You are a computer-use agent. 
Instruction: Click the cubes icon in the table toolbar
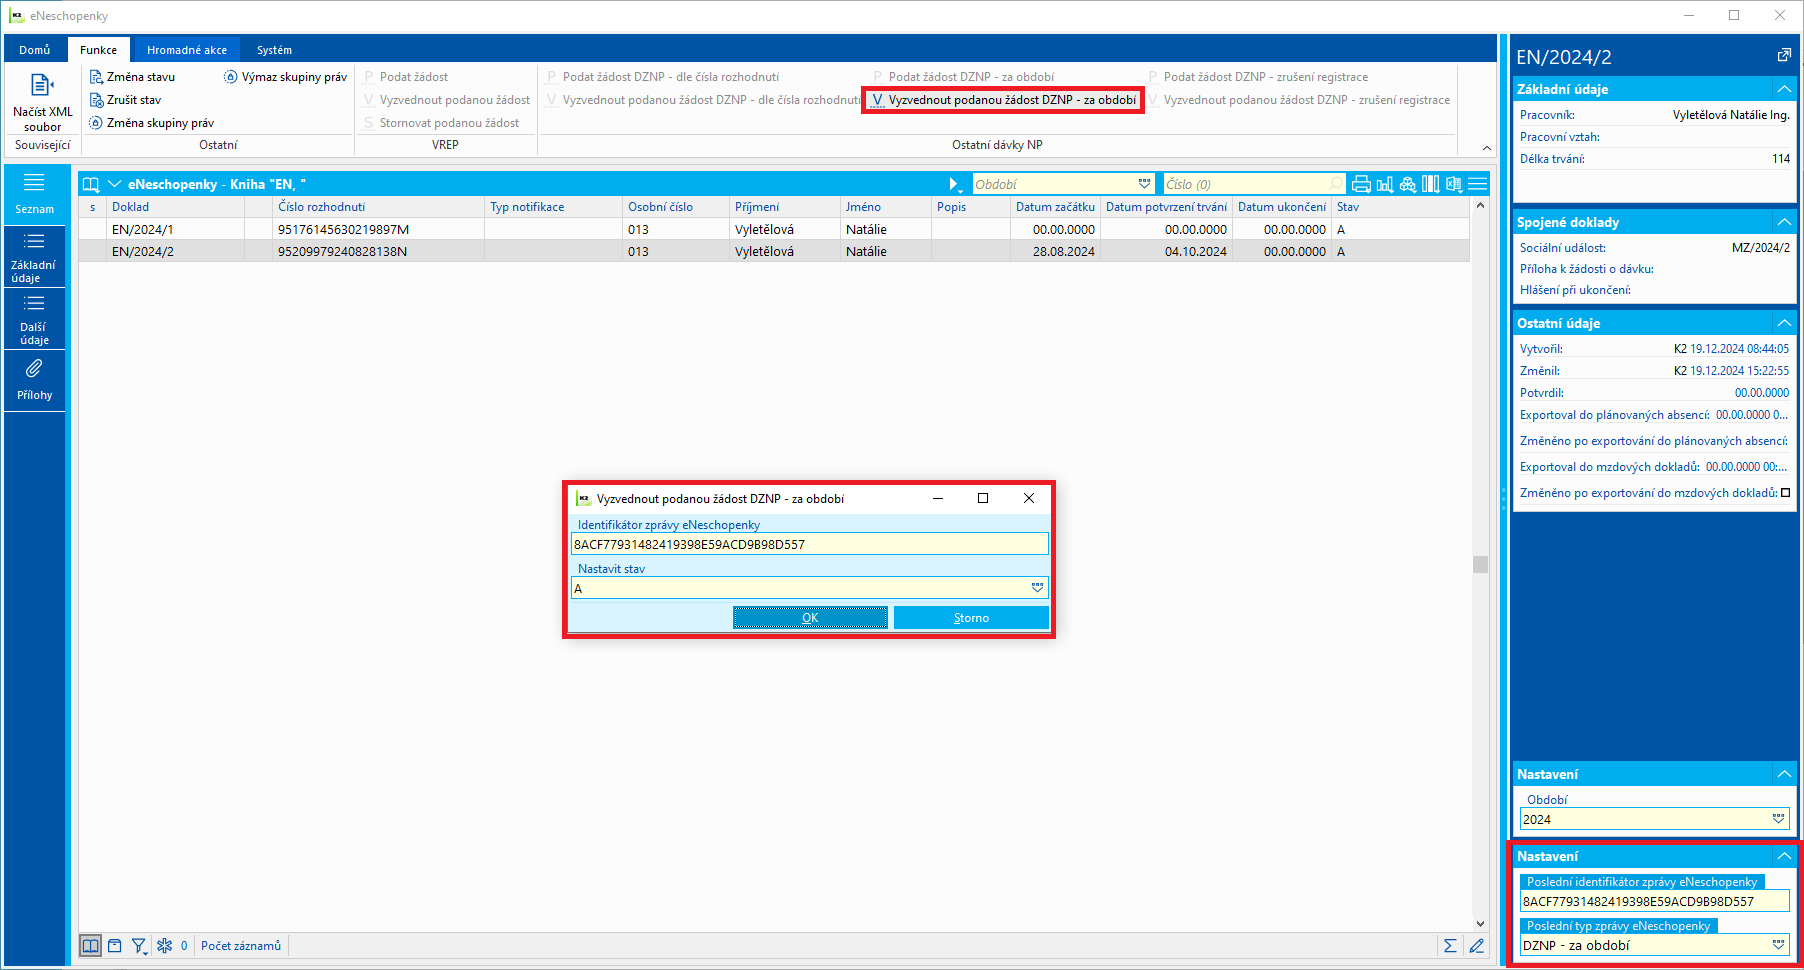(1408, 184)
